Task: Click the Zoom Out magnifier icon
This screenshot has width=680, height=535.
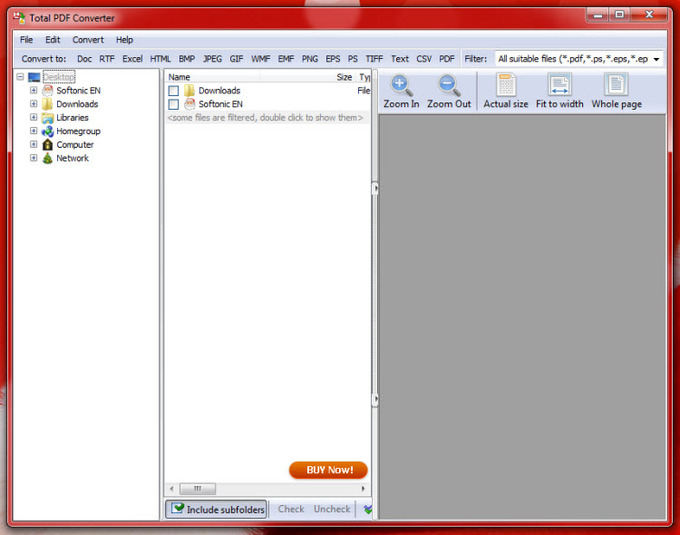Action: click(449, 85)
